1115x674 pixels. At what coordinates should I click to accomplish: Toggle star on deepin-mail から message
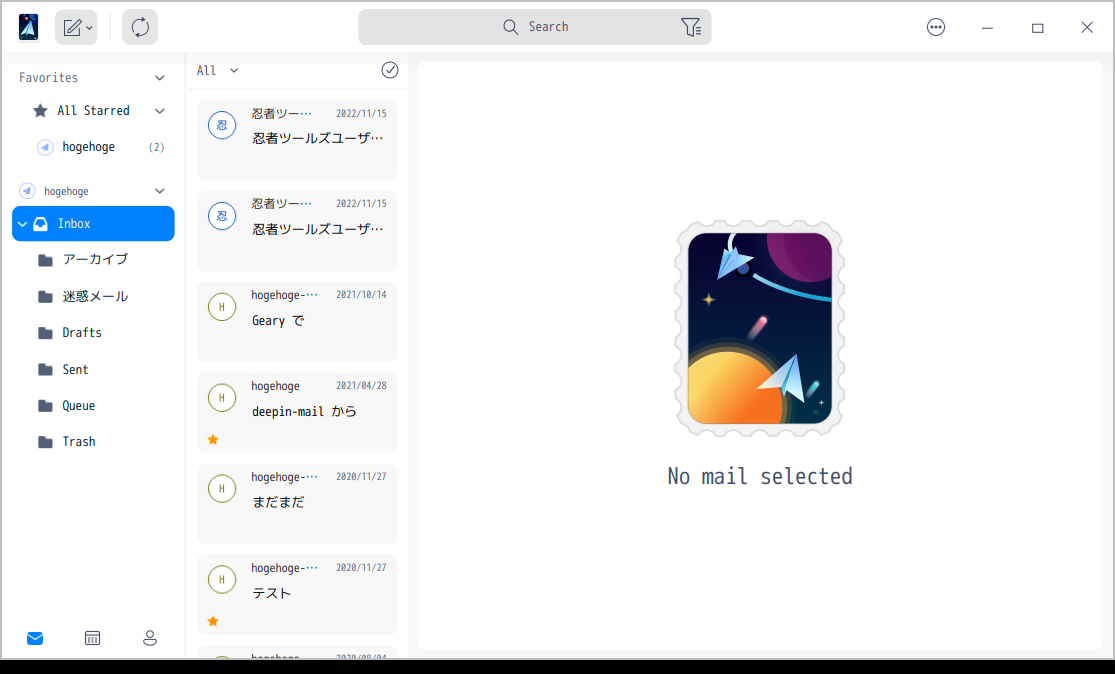click(x=213, y=439)
